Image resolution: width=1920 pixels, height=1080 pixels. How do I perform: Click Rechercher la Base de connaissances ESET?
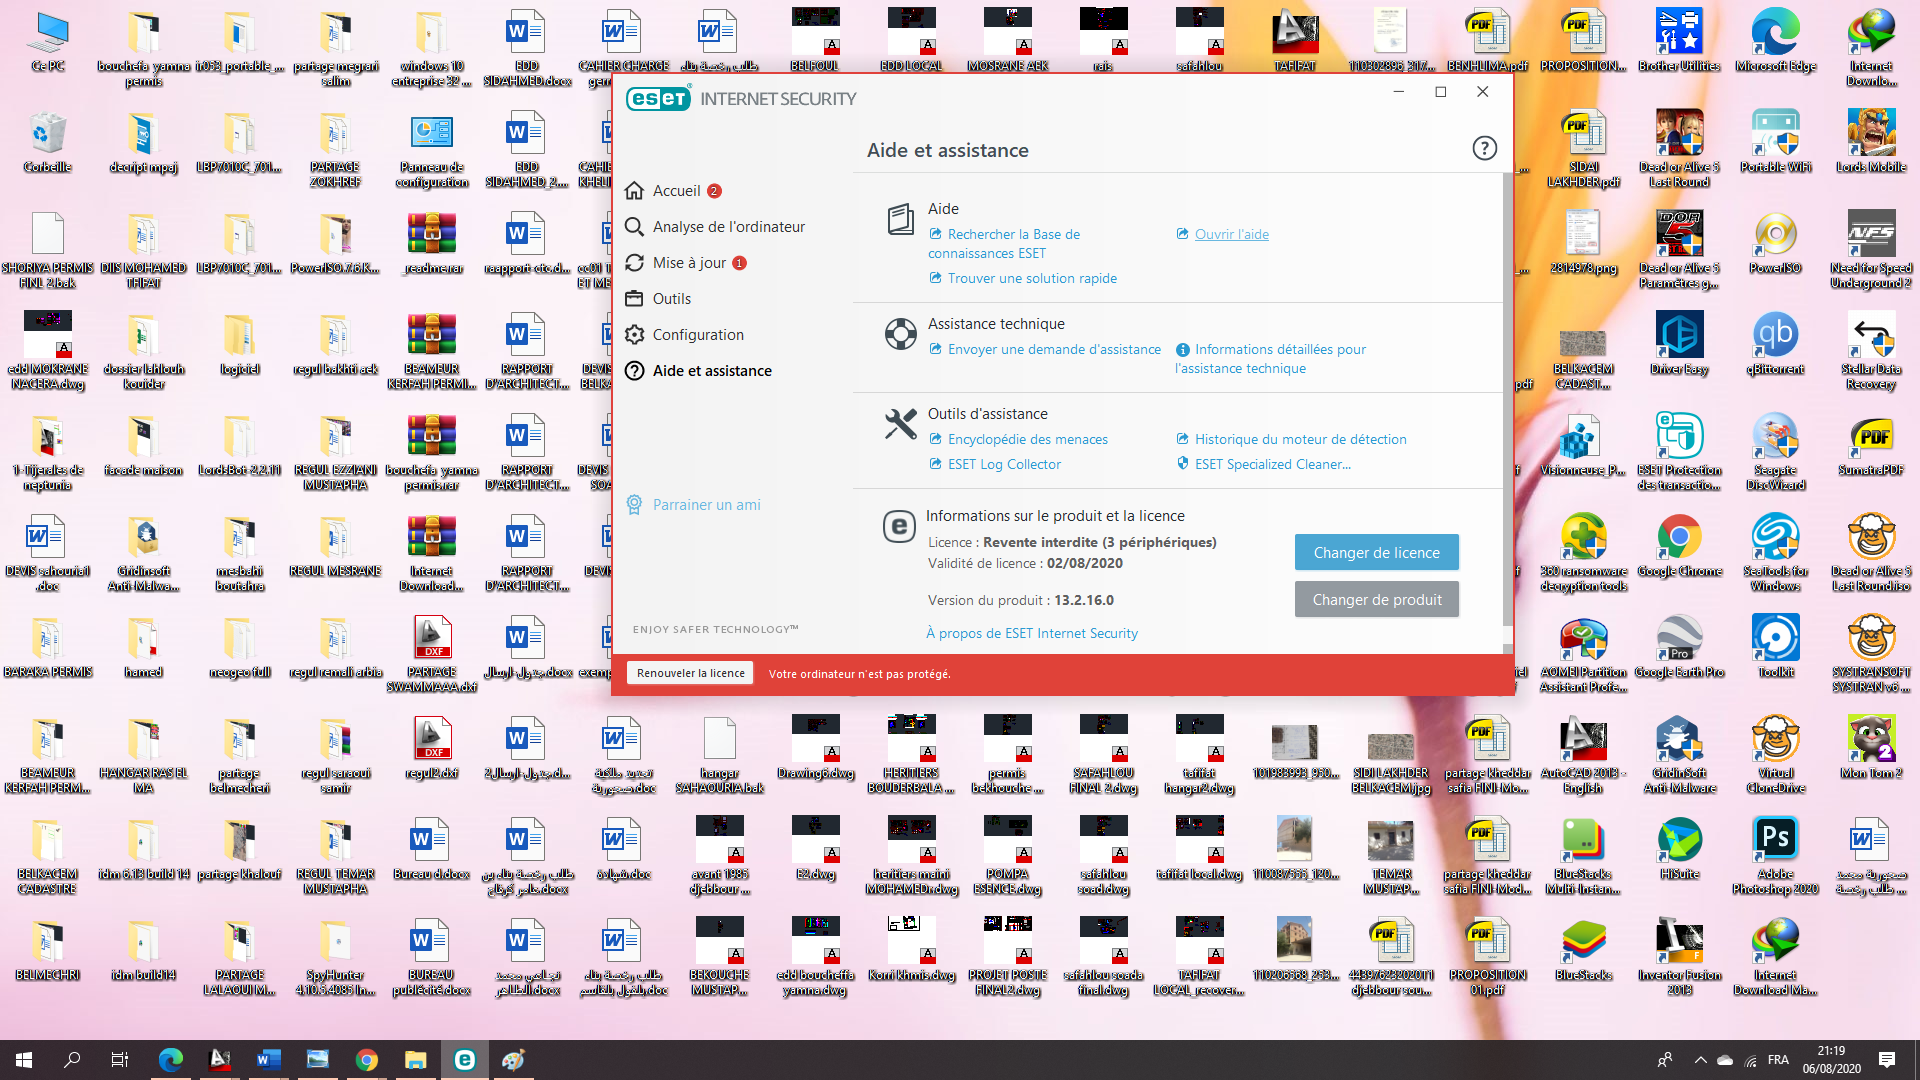tap(1005, 244)
